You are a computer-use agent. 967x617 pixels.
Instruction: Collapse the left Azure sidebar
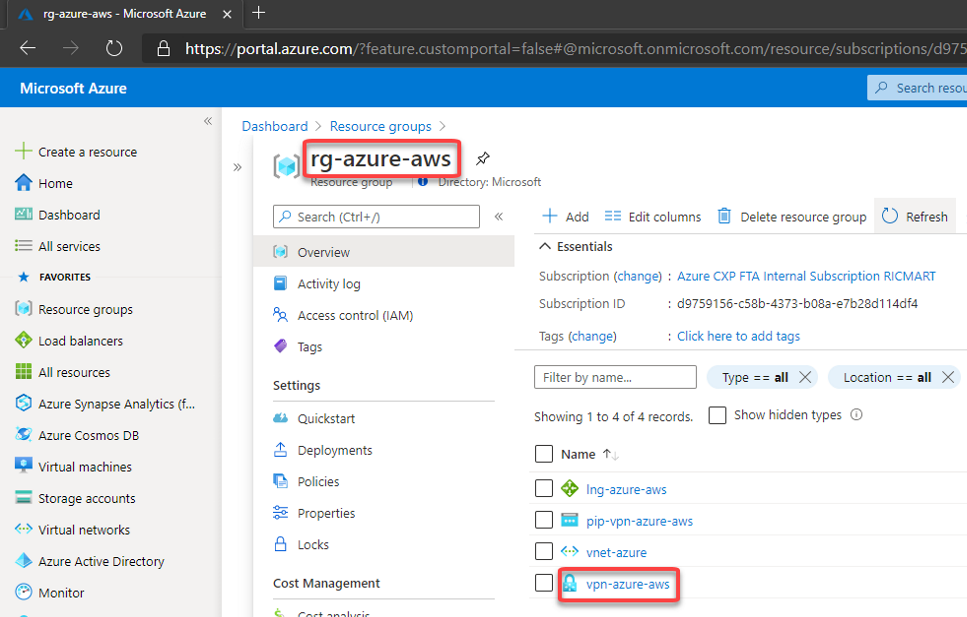click(x=208, y=121)
